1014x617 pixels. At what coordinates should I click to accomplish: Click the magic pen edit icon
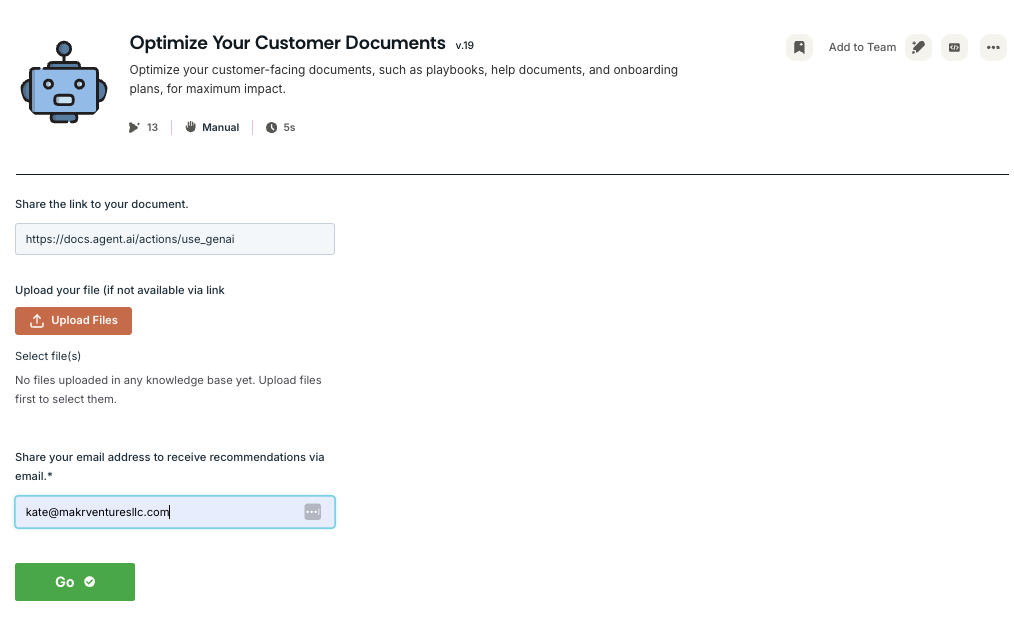pyautogui.click(x=918, y=47)
